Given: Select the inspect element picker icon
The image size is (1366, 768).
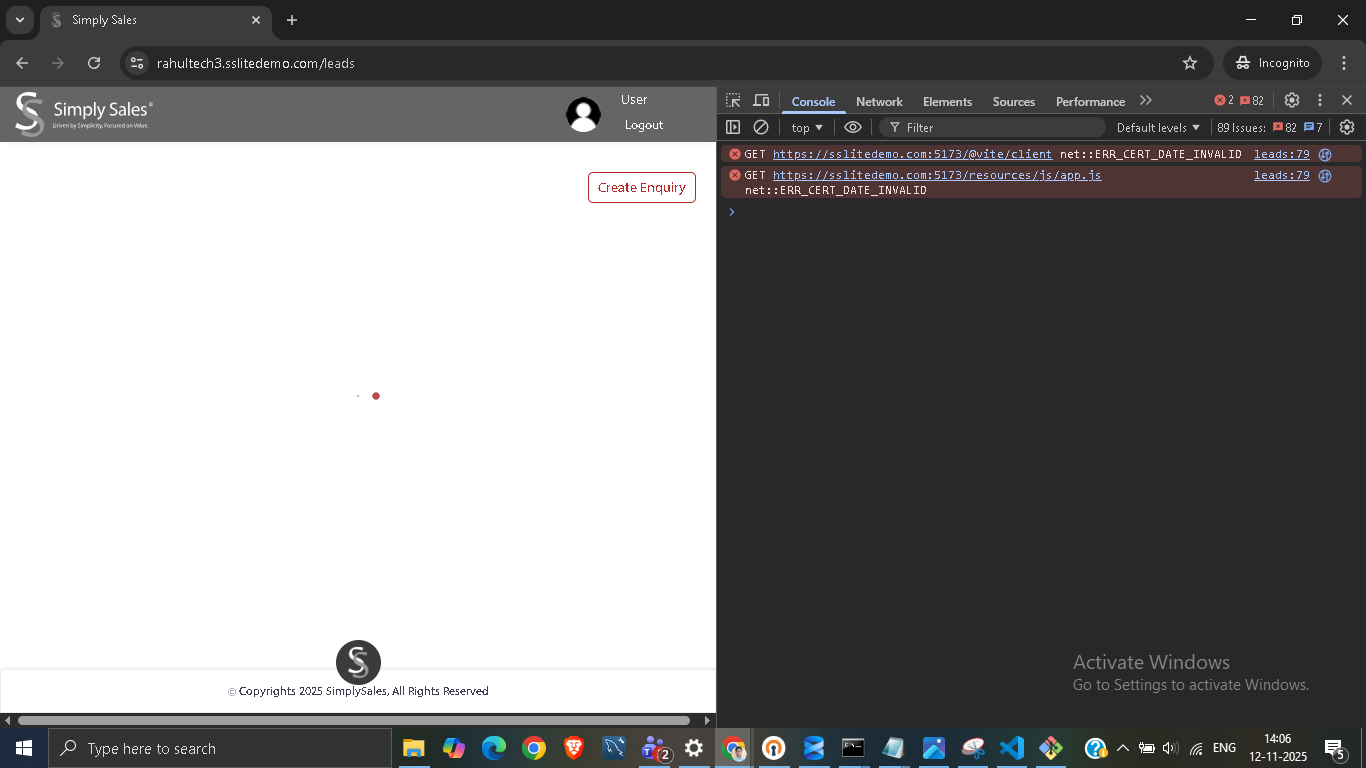Looking at the screenshot, I should tap(733, 101).
